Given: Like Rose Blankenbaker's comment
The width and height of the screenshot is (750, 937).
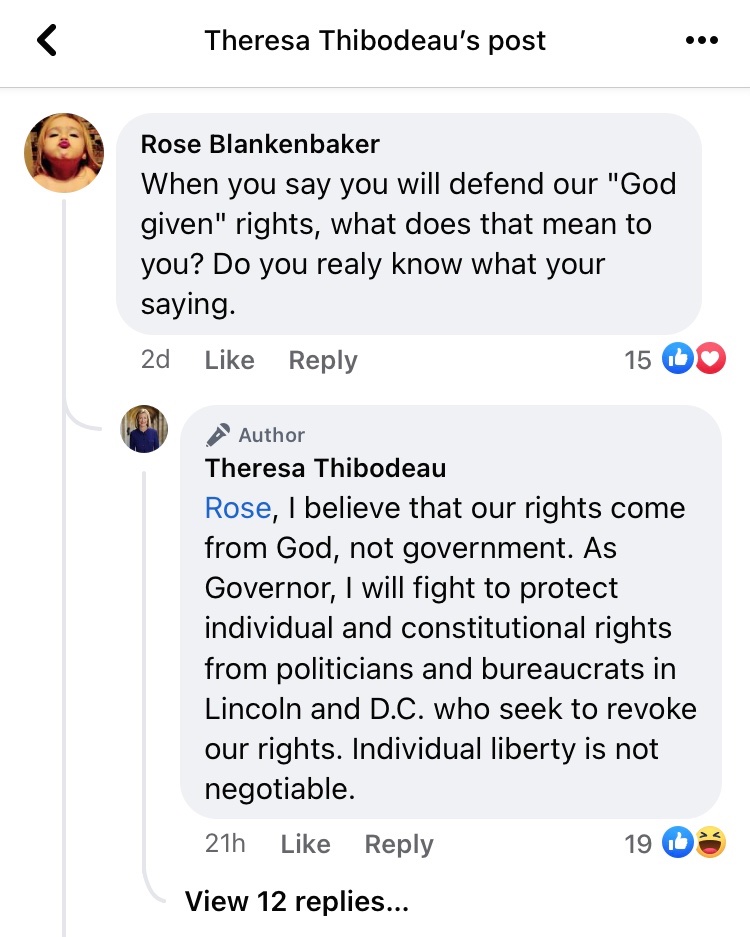Looking at the screenshot, I should click(x=229, y=360).
